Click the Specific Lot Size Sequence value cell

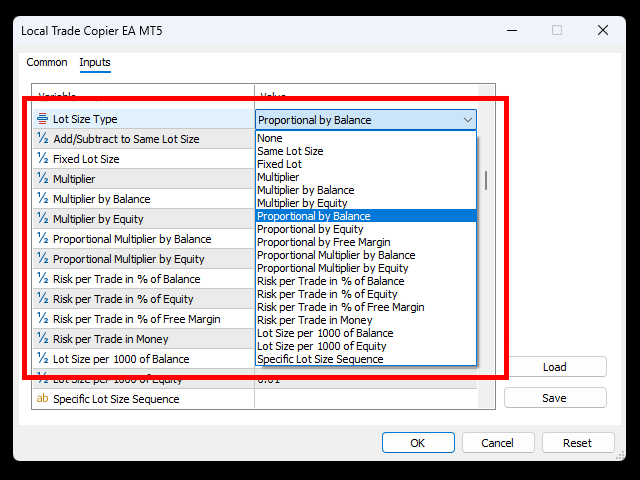coord(366,399)
